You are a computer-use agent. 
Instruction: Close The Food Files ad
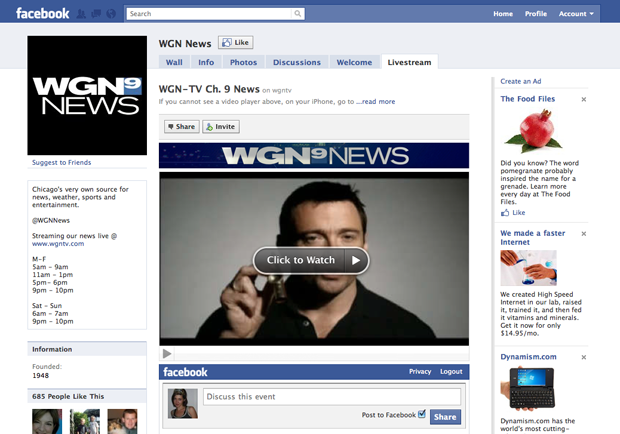[x=584, y=99]
